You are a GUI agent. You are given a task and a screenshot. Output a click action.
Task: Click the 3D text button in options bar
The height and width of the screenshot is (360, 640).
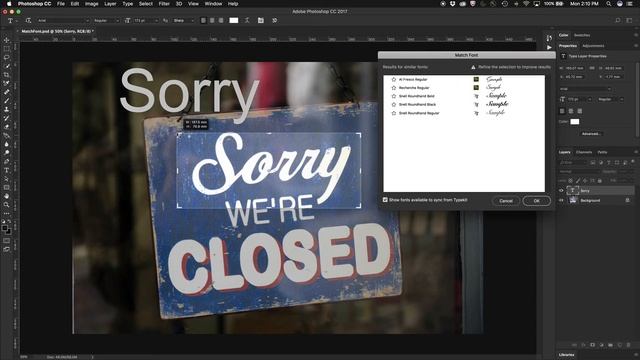coord(275,20)
